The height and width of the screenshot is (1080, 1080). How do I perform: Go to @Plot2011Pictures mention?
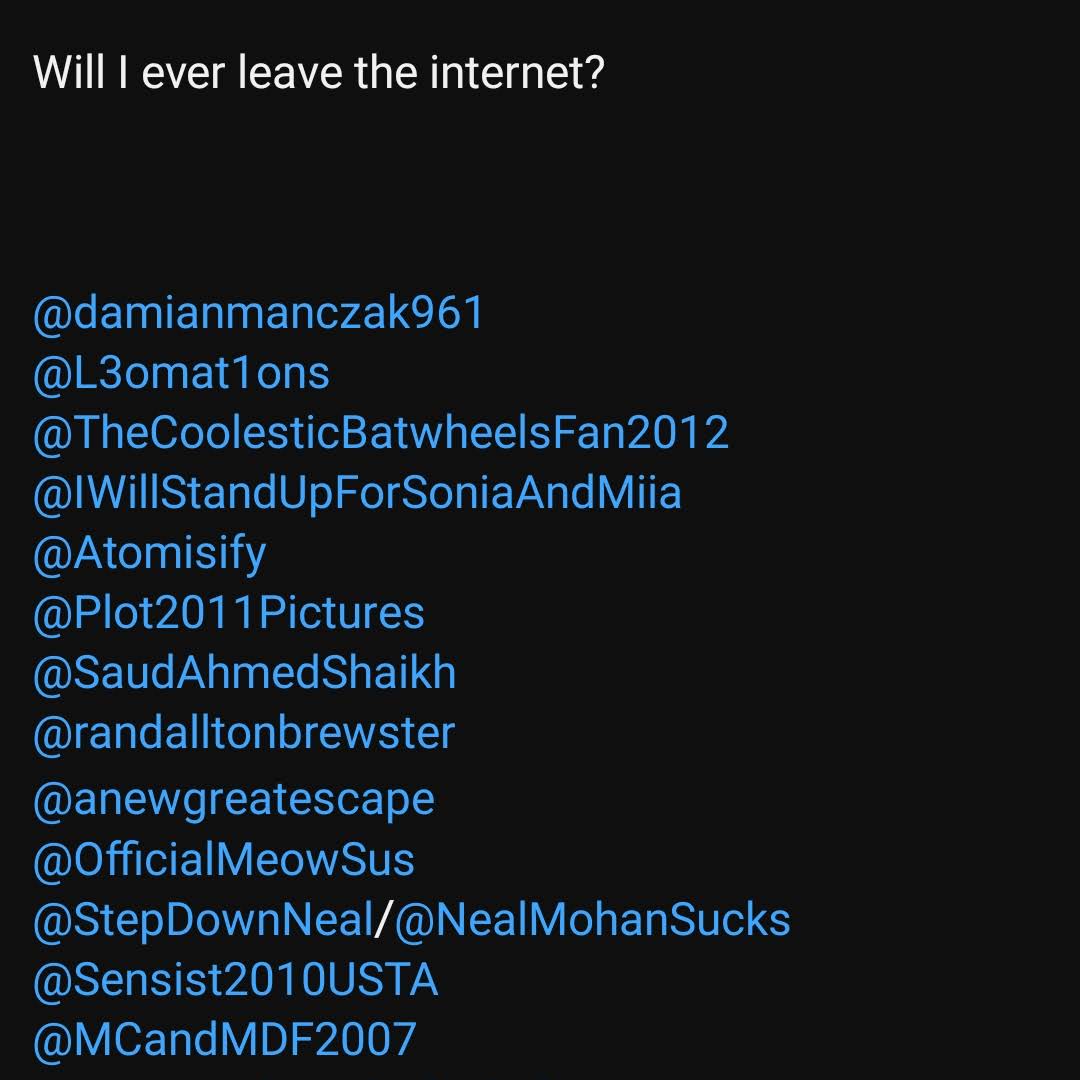(x=229, y=613)
